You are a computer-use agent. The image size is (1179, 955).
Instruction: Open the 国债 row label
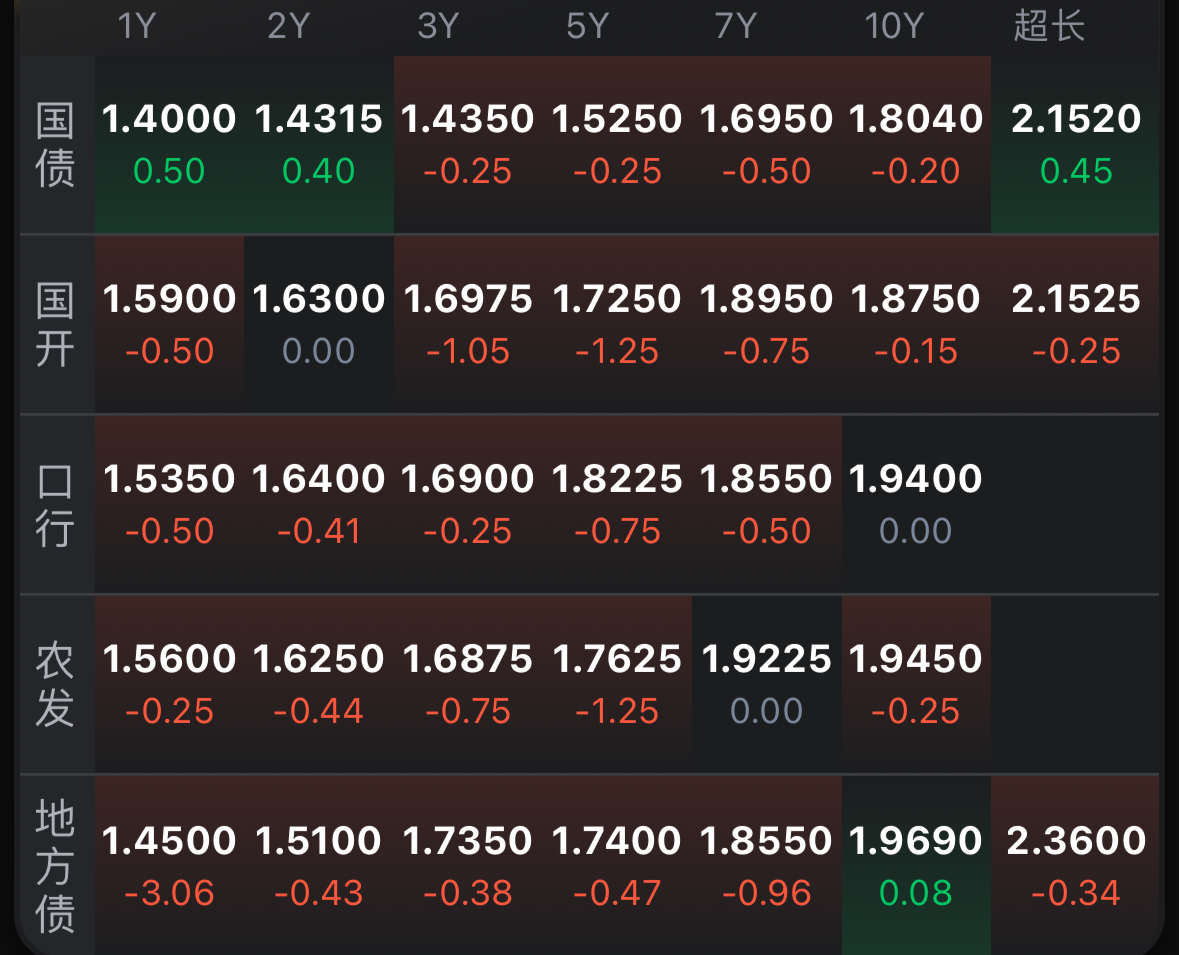[56, 144]
